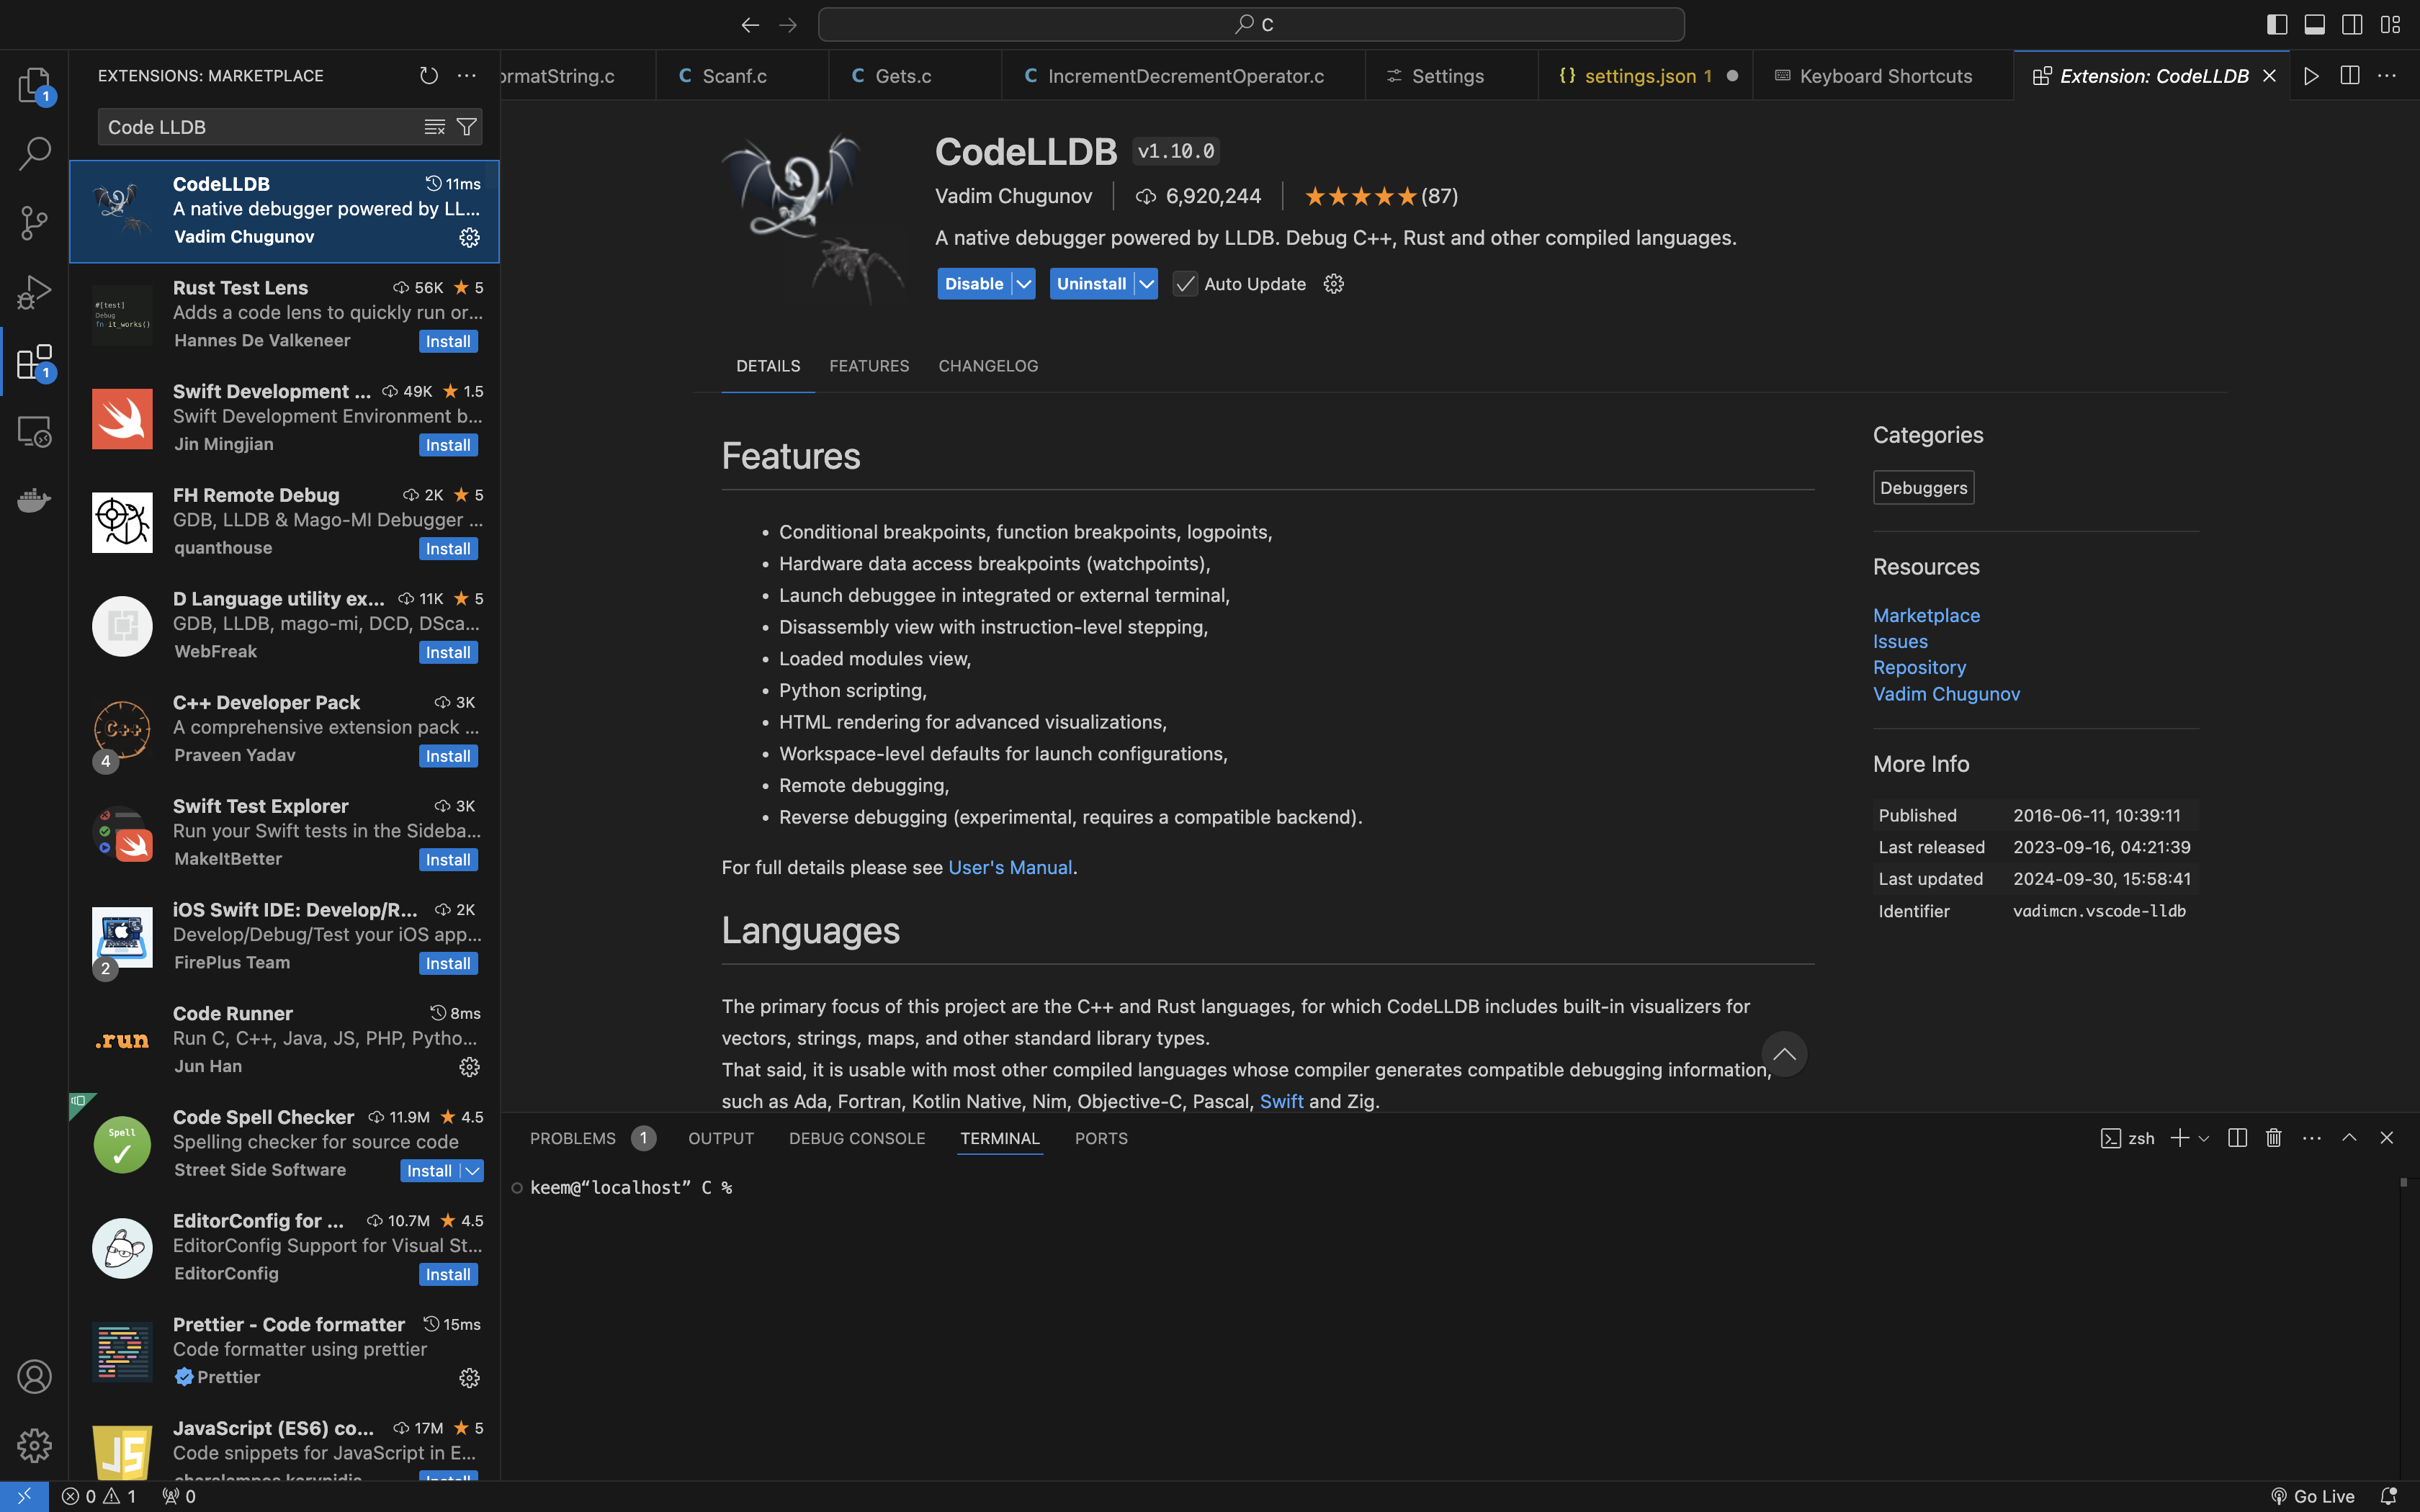The image size is (2420, 1512).
Task: Click the scroll-to-top arrow button
Action: (1784, 1054)
